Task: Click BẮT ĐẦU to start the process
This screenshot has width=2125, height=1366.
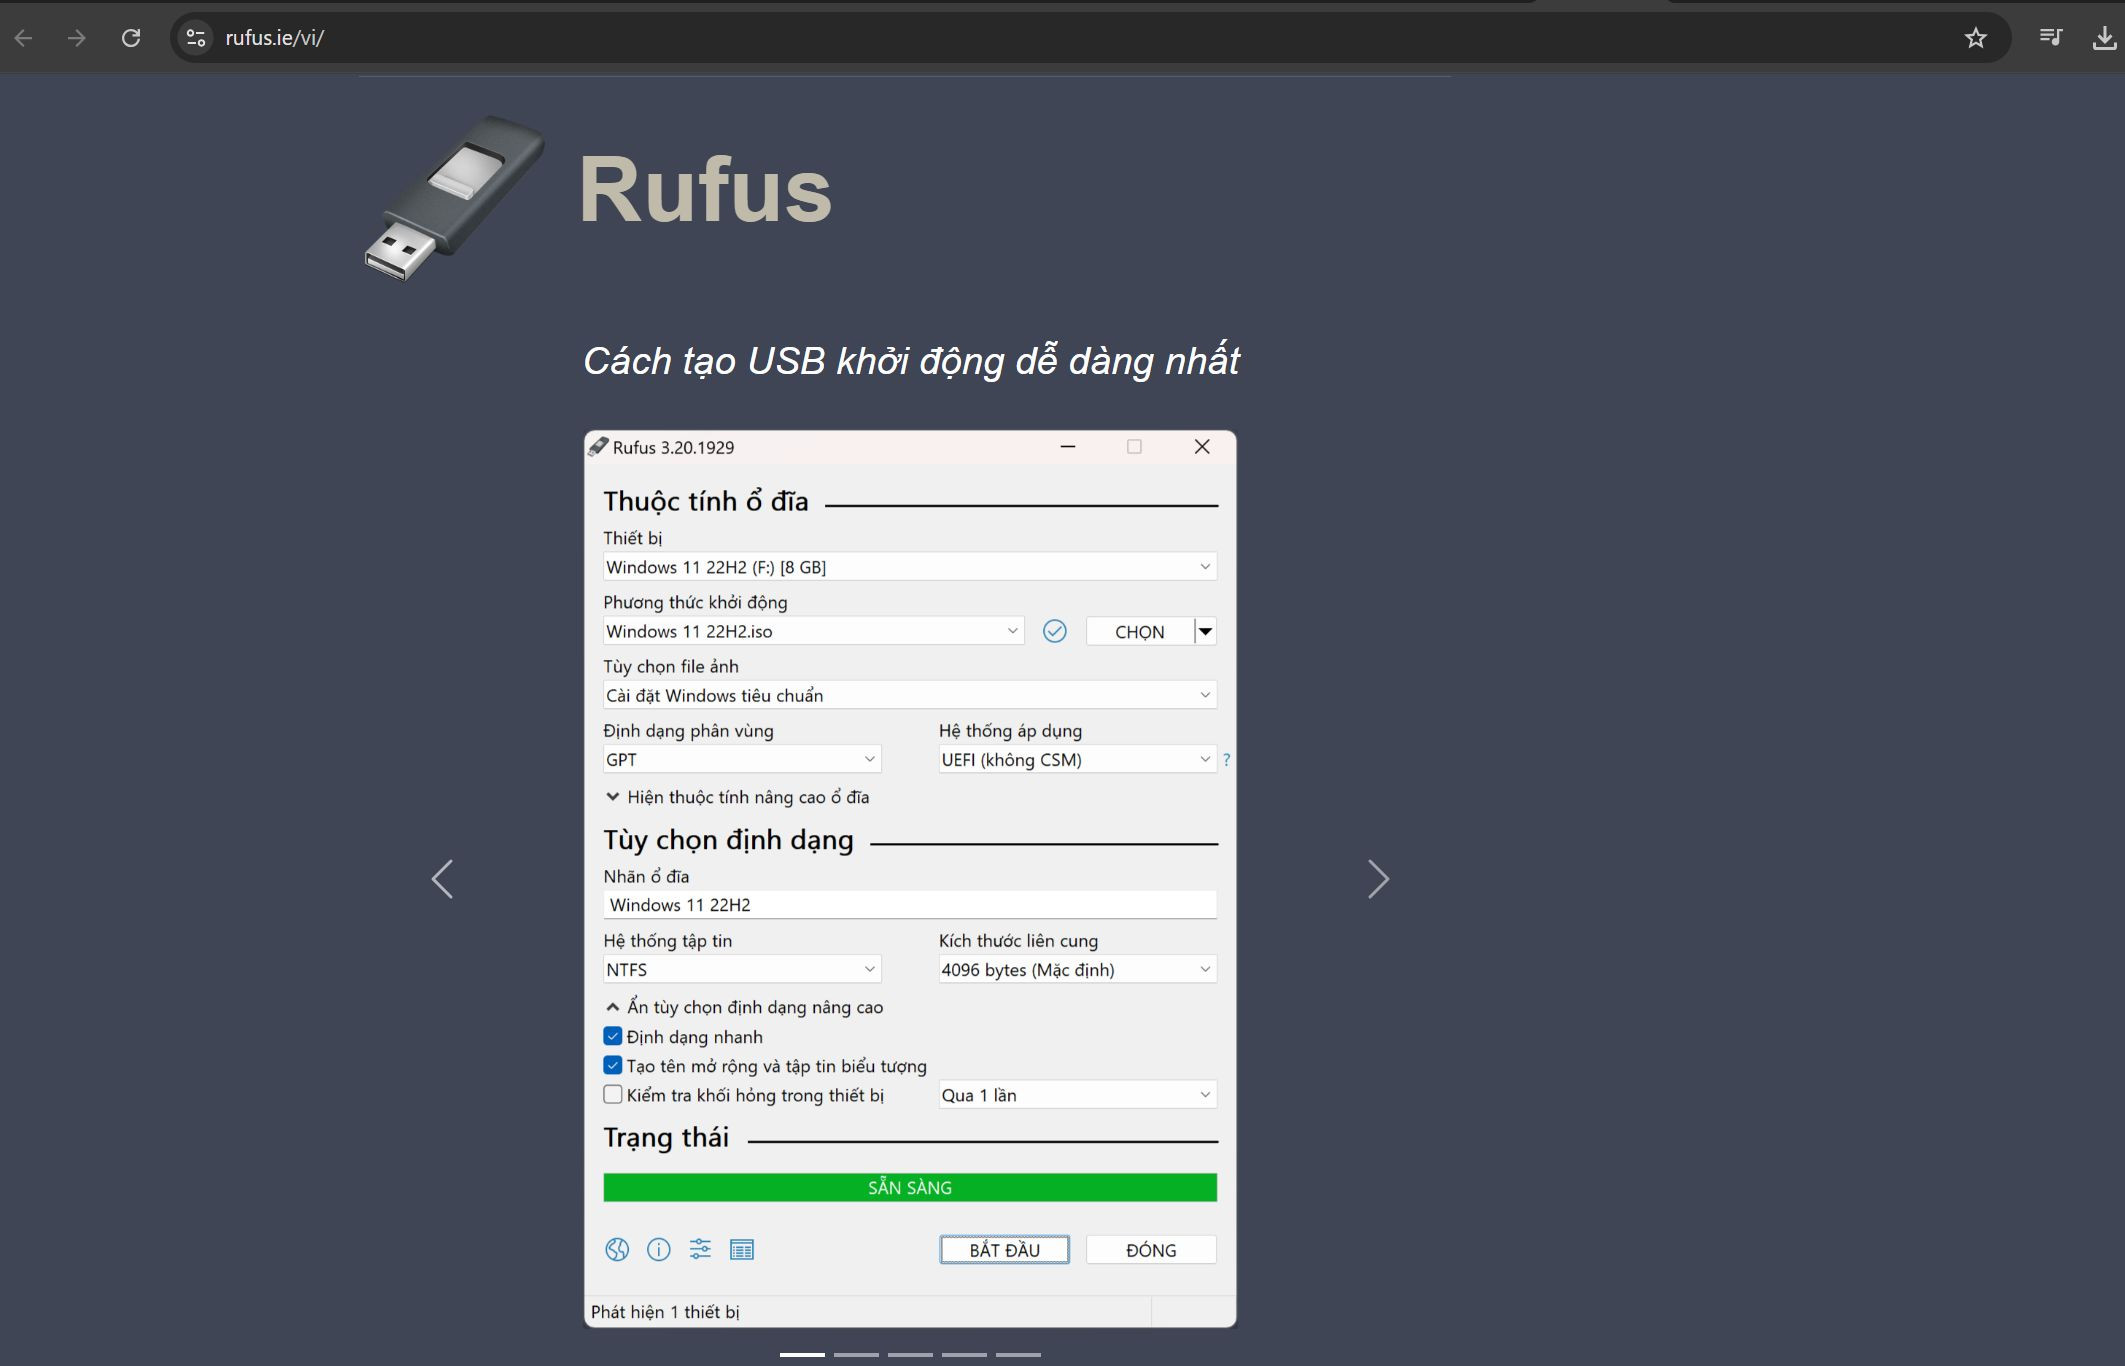Action: pyautogui.click(x=1005, y=1248)
